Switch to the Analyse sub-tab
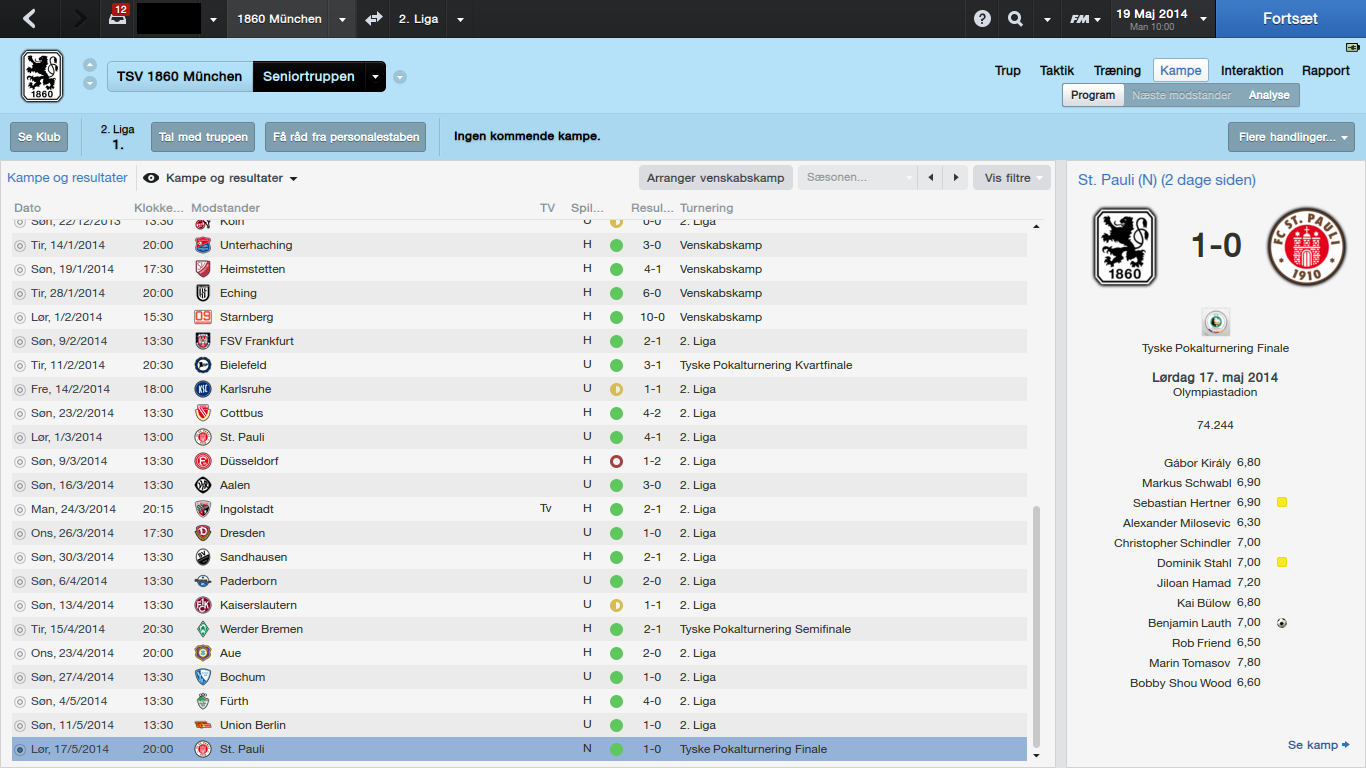 pyautogui.click(x=1269, y=95)
